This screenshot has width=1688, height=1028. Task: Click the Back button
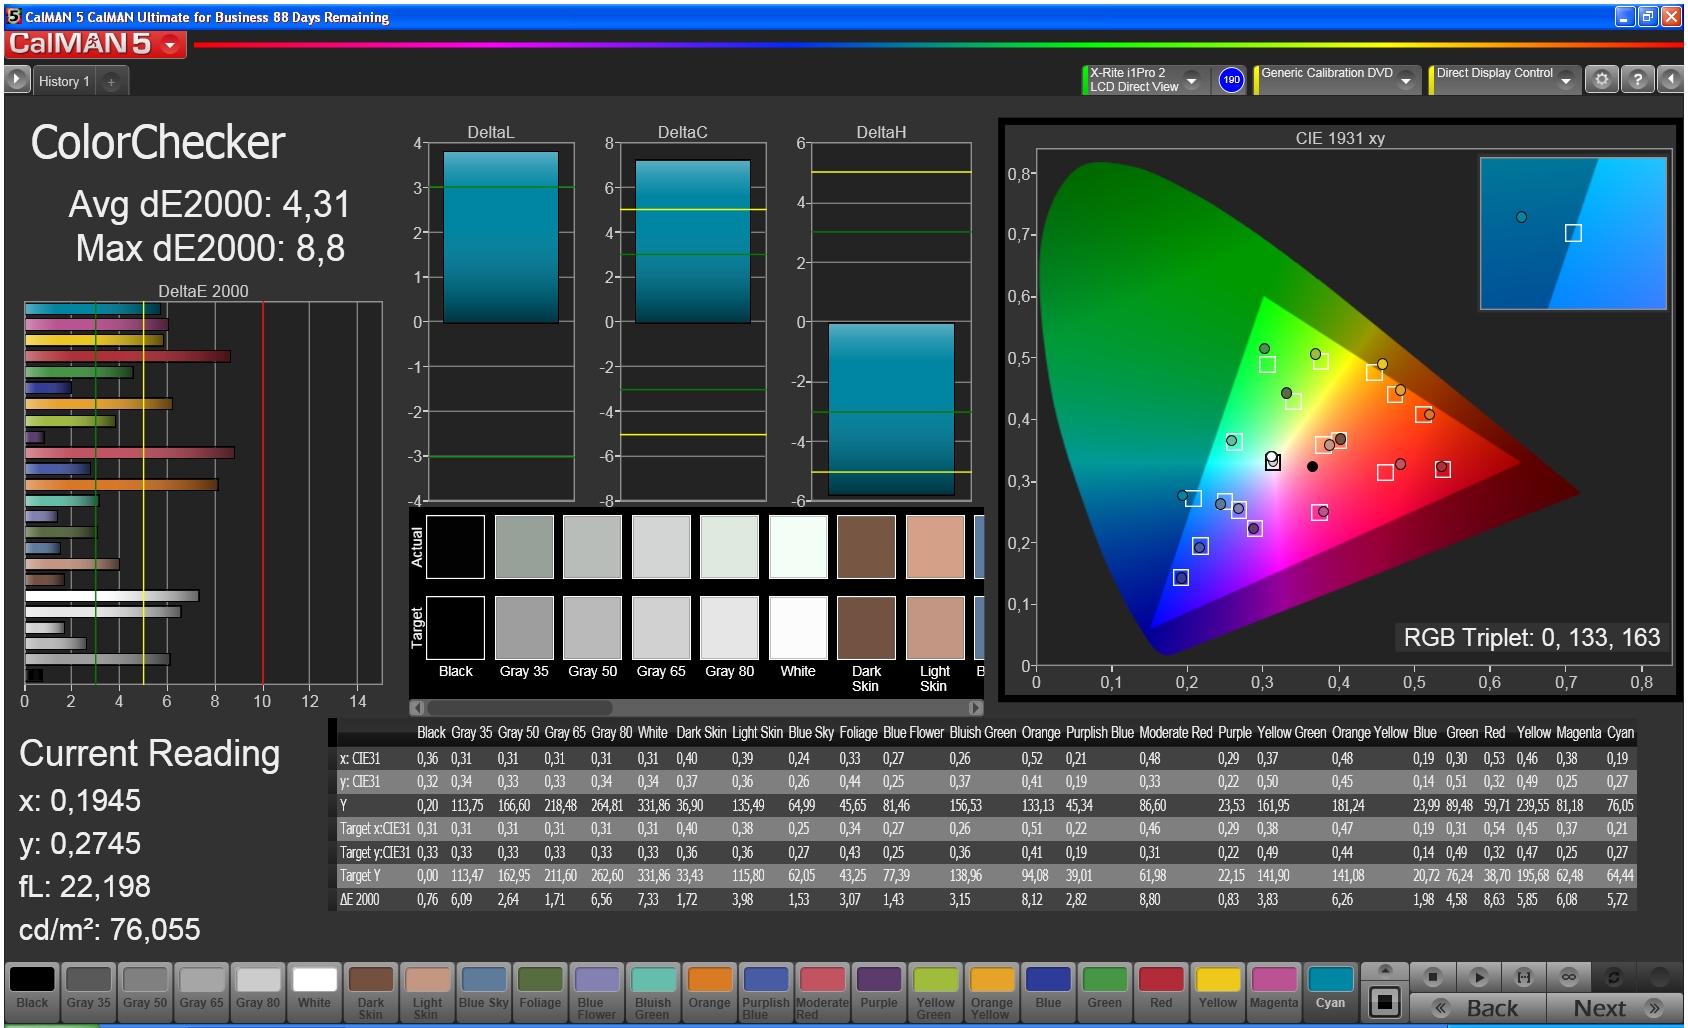pyautogui.click(x=1478, y=1008)
